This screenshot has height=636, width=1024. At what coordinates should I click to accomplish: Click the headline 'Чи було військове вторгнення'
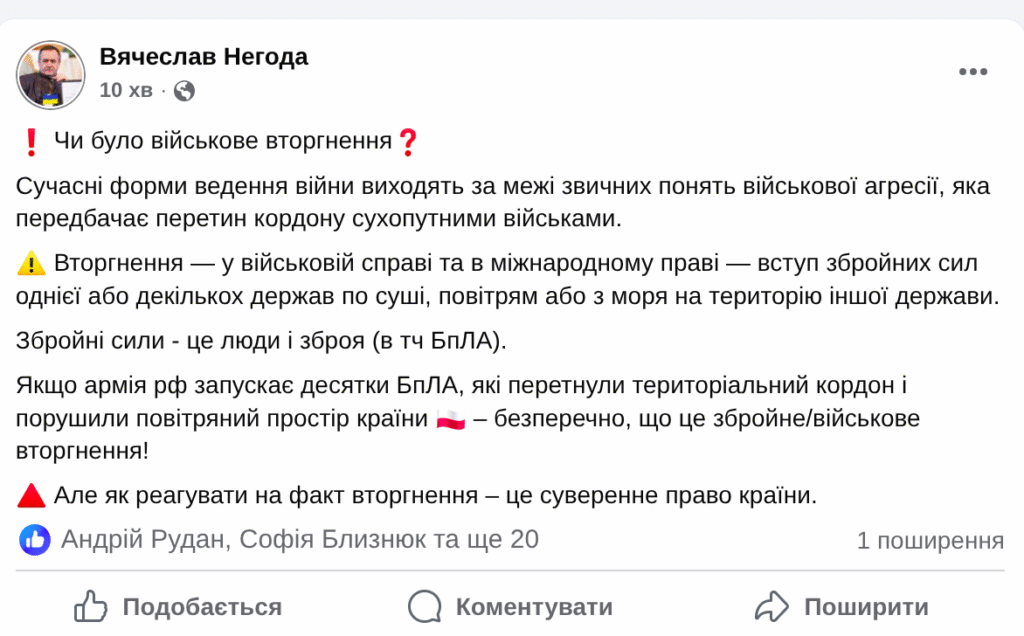point(222,142)
